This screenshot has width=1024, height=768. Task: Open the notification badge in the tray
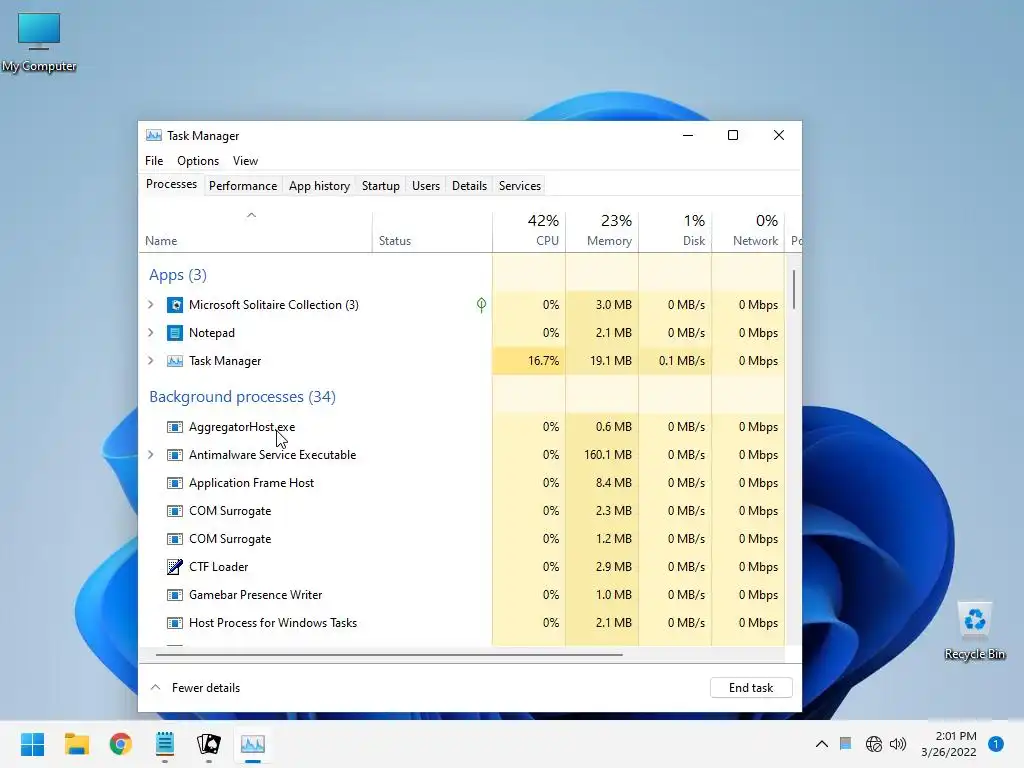(996, 744)
